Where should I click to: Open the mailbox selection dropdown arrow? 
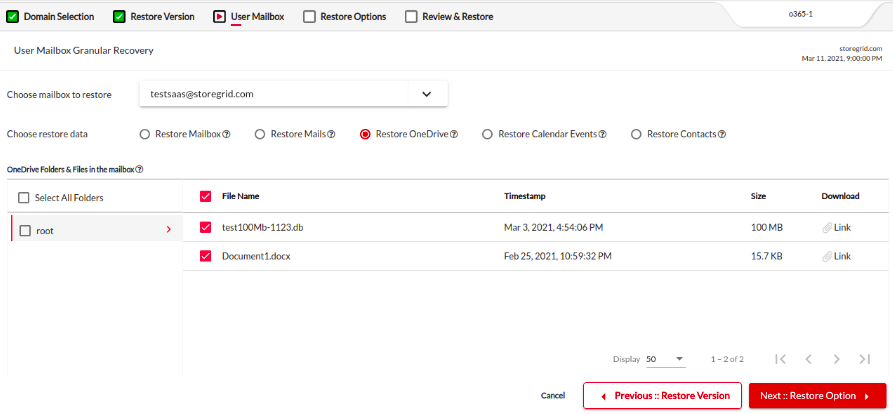point(427,95)
